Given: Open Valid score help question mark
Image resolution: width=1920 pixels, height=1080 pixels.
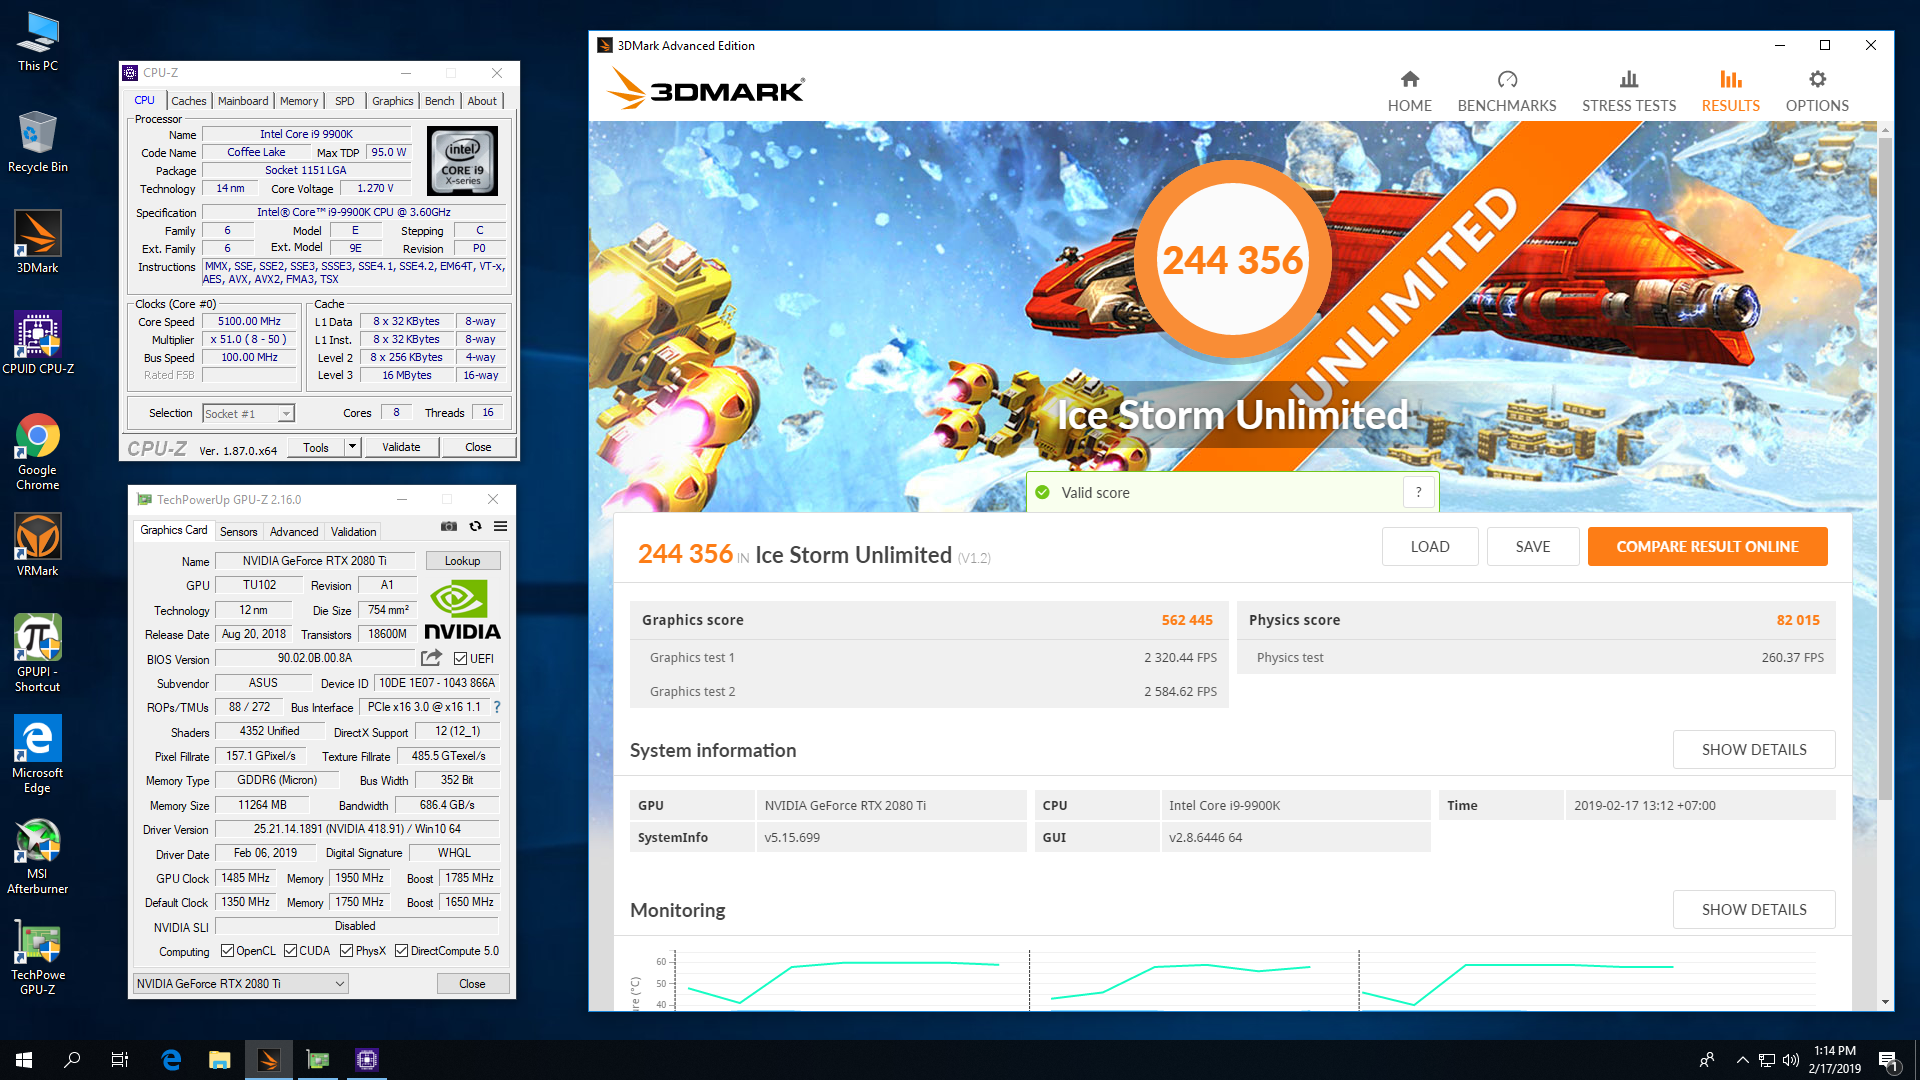Looking at the screenshot, I should pos(1418,492).
